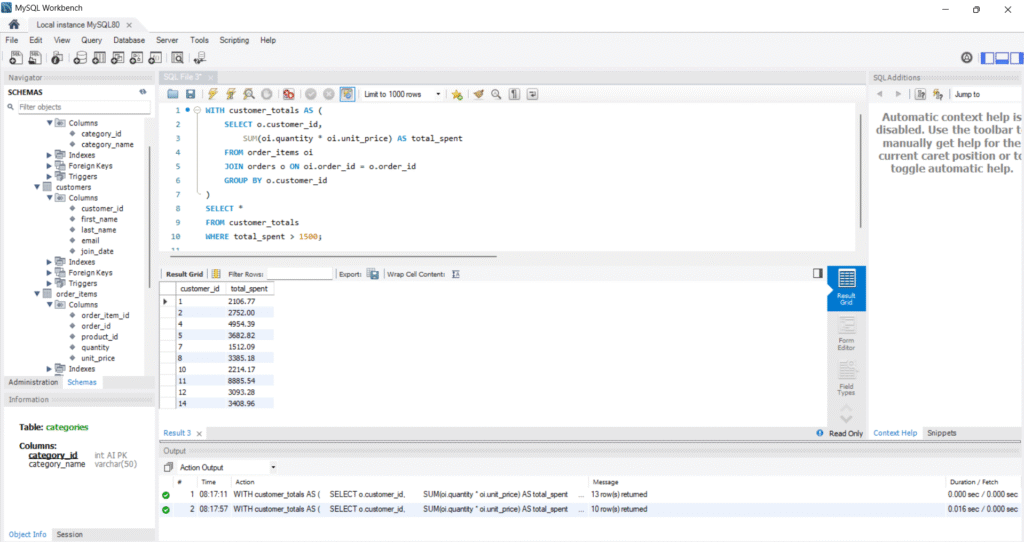Open the Jump to dropdown

[986, 94]
